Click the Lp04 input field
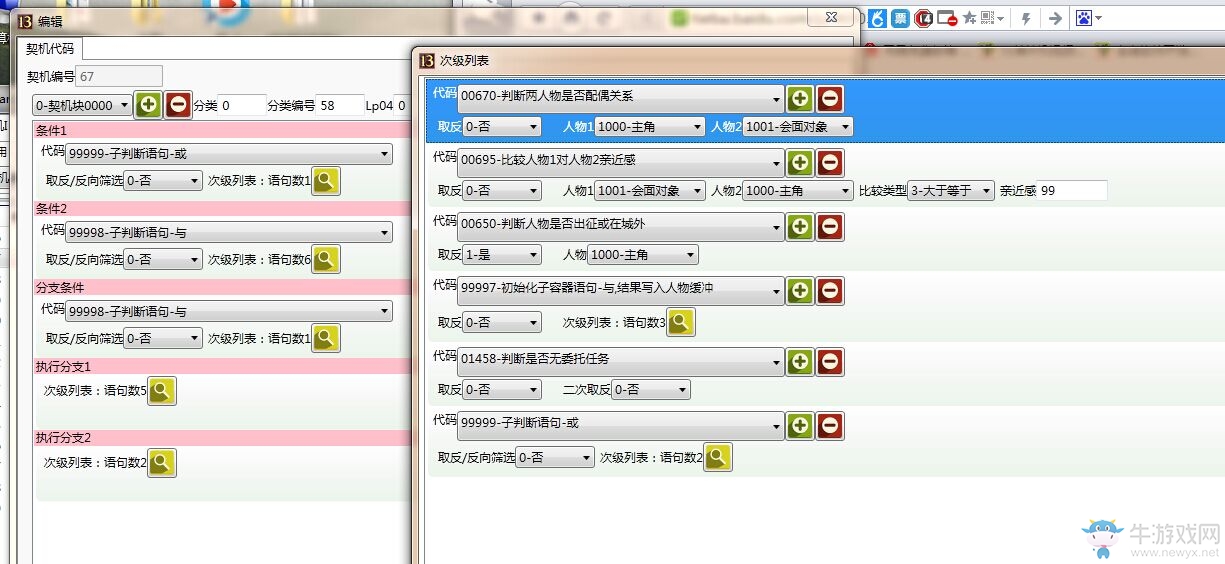This screenshot has height=564, width=1225. pyautogui.click(x=402, y=105)
